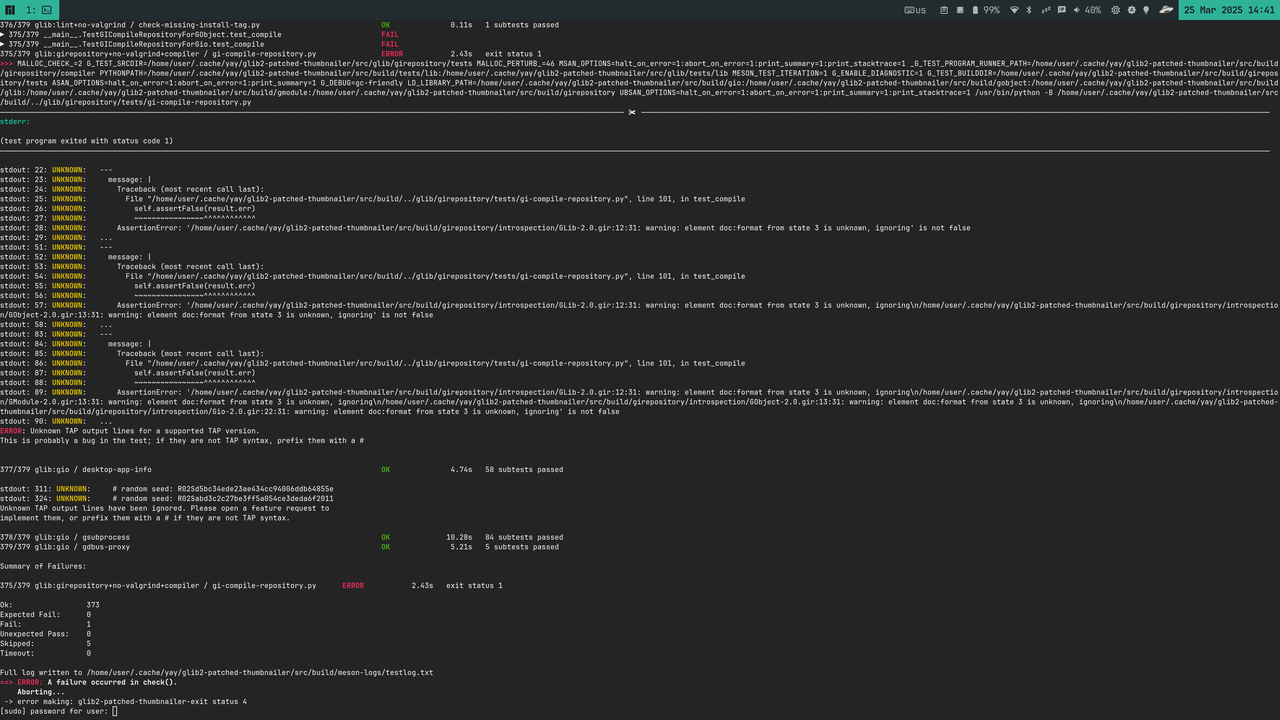
Task: Click '58 subtests passed' text
Action: pos(524,469)
